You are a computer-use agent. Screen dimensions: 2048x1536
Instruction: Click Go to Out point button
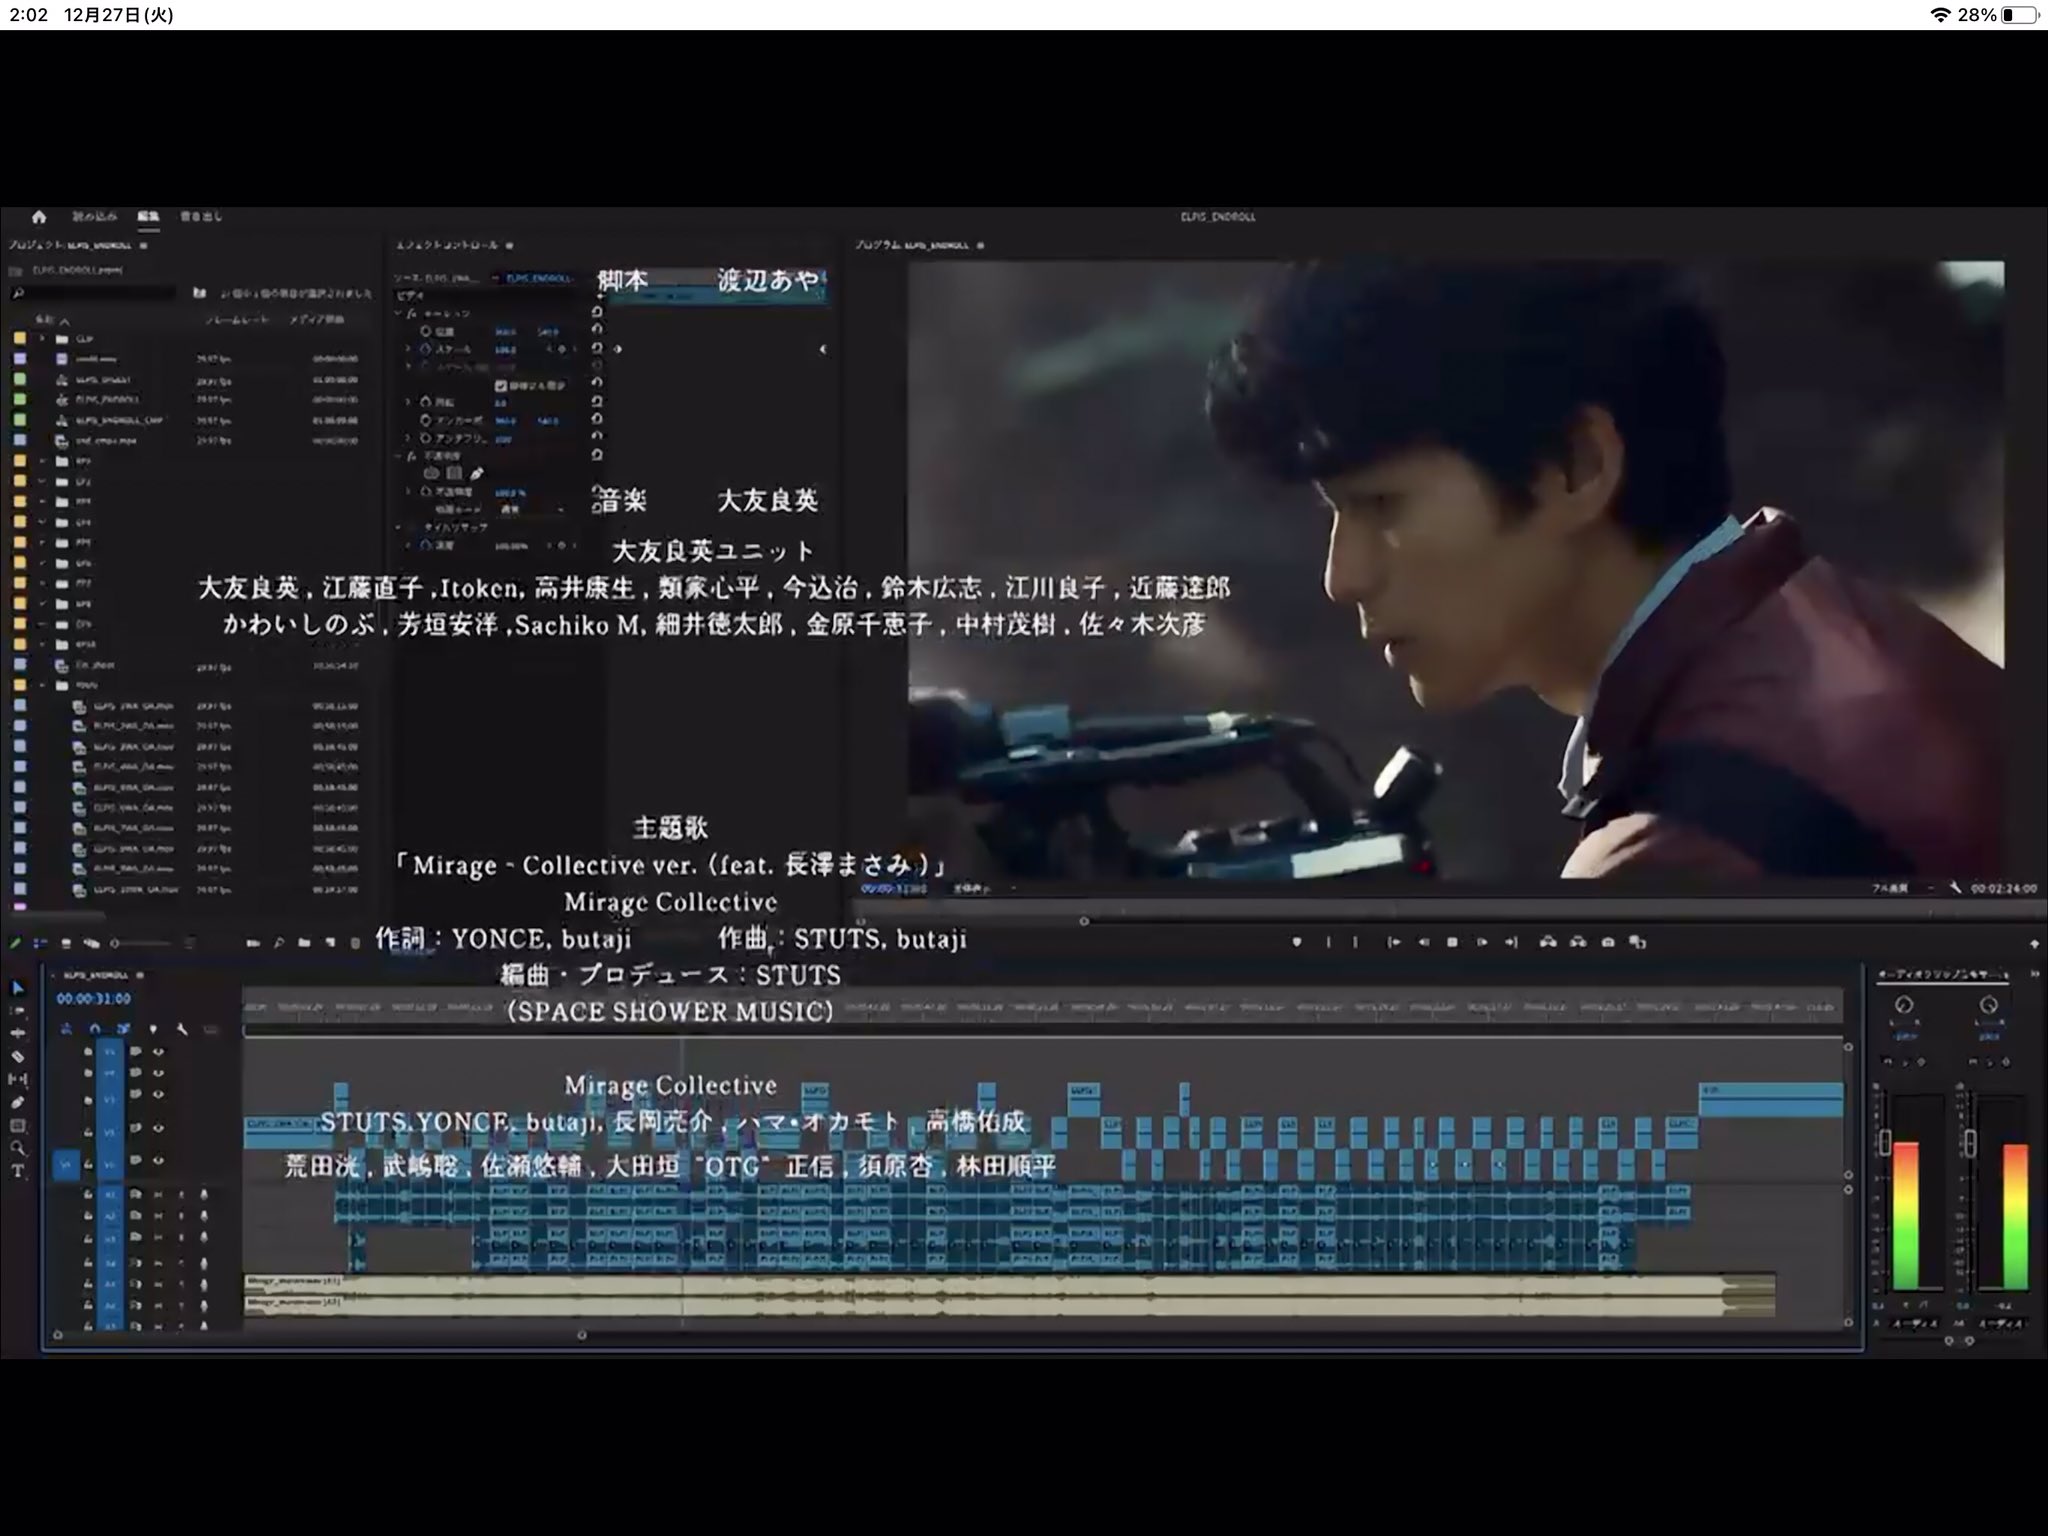pyautogui.click(x=1511, y=942)
